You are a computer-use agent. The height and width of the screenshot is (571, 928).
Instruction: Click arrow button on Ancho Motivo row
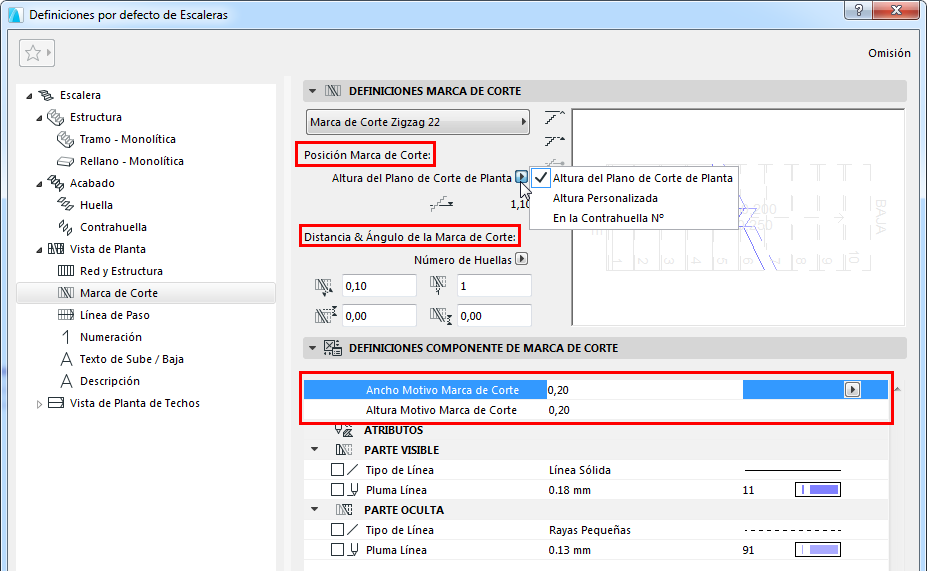852,389
